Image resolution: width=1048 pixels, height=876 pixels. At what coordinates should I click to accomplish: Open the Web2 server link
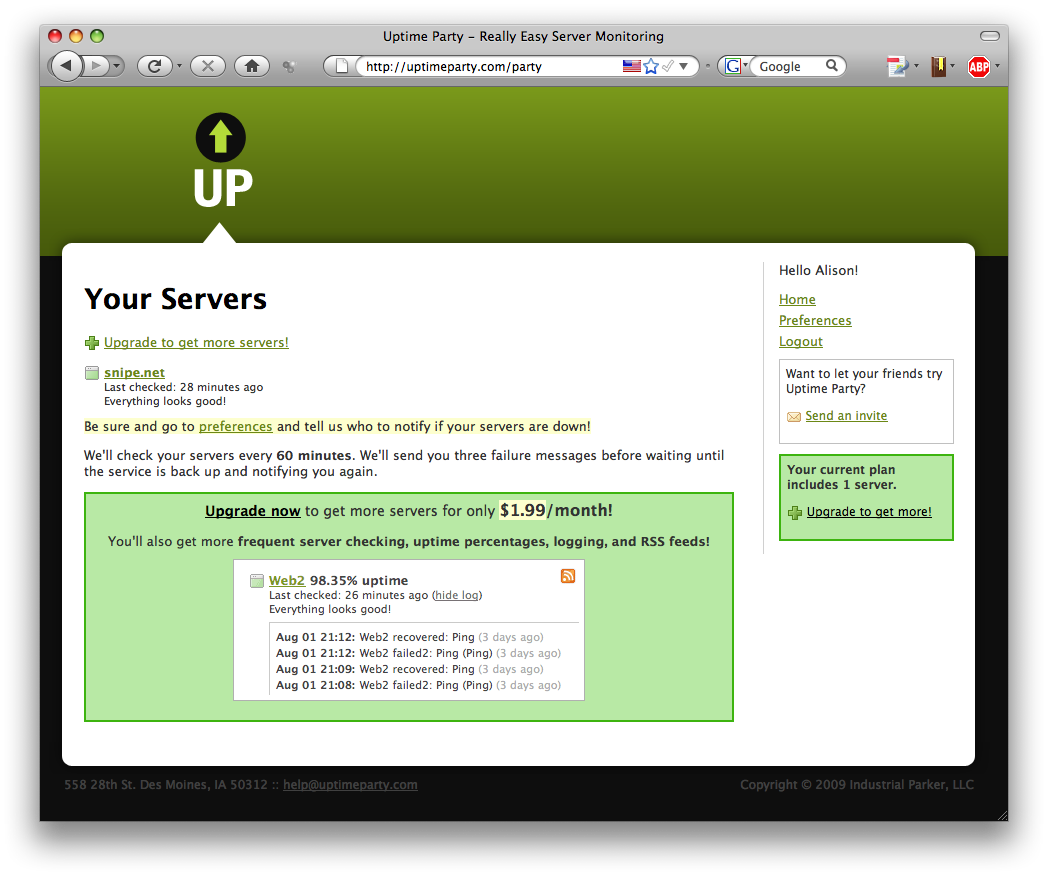tap(287, 580)
